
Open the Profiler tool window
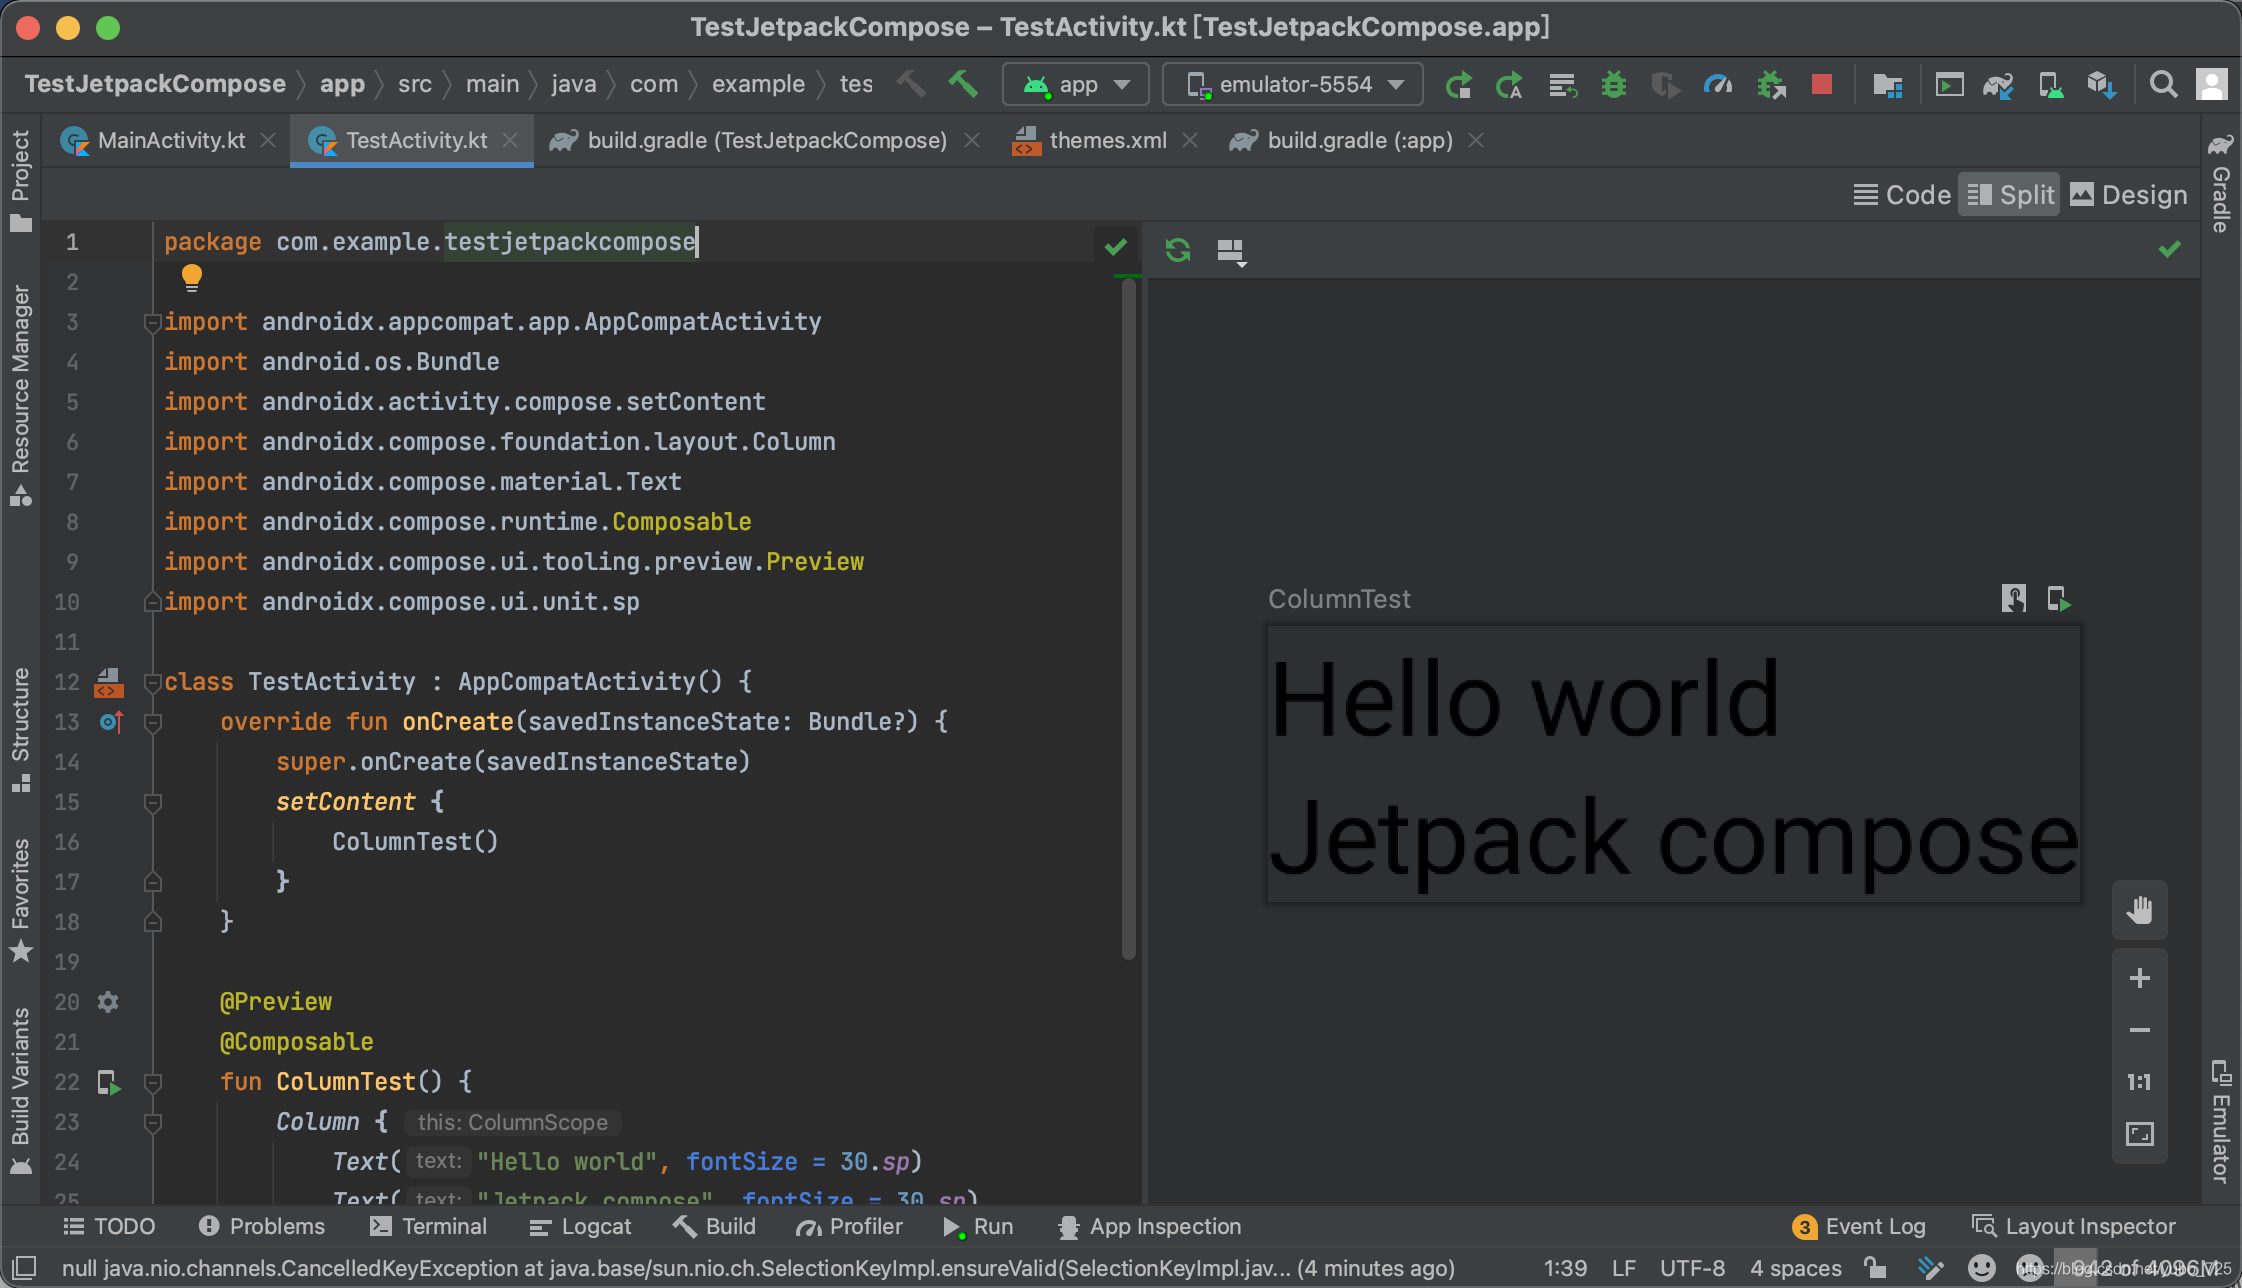click(849, 1227)
